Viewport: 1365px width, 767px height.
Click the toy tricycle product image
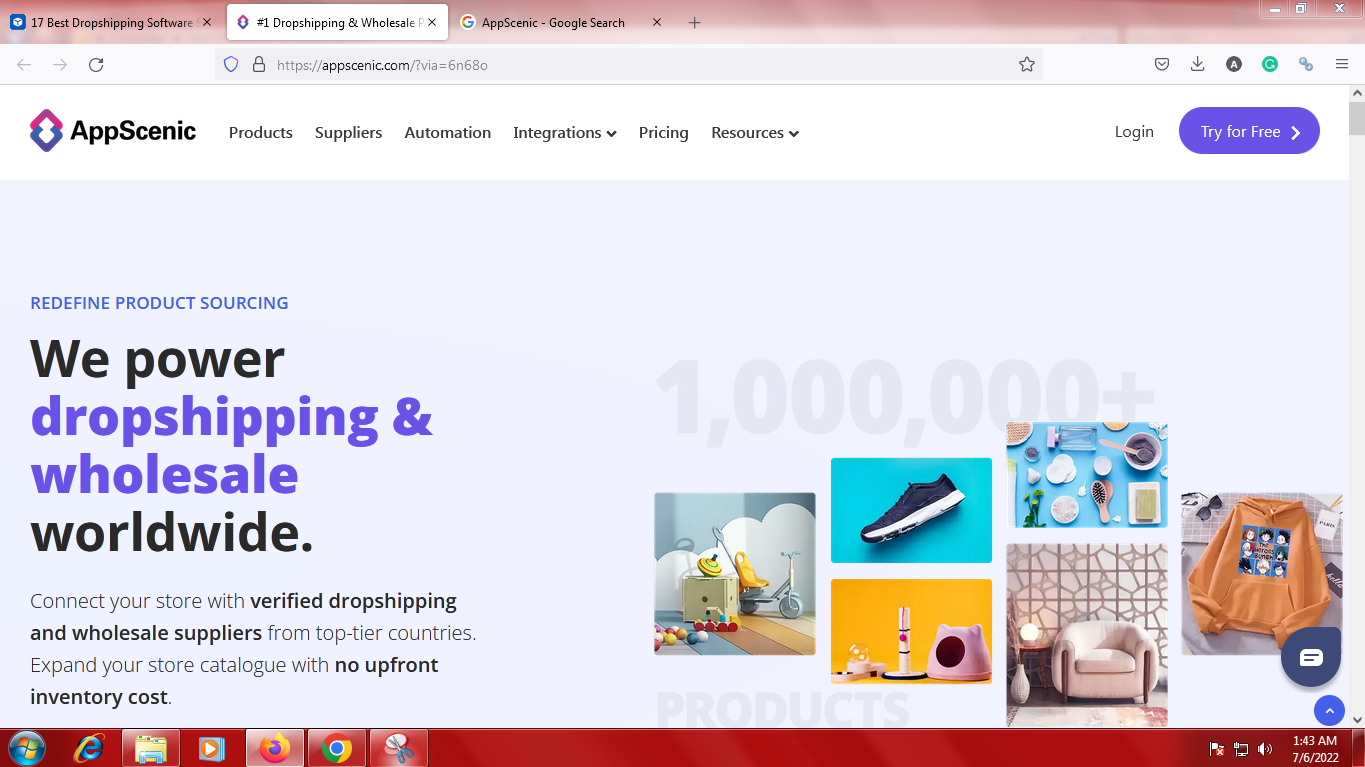pyautogui.click(x=735, y=574)
